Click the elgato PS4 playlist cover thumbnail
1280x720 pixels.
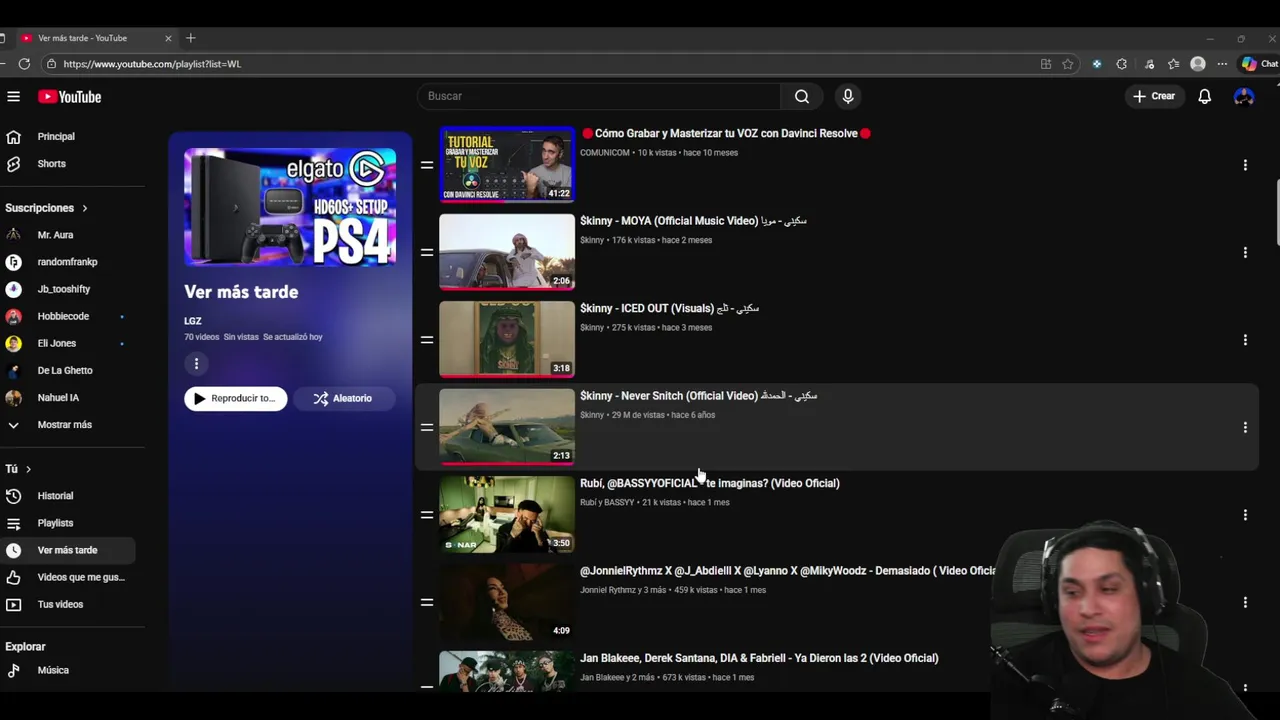[290, 207]
